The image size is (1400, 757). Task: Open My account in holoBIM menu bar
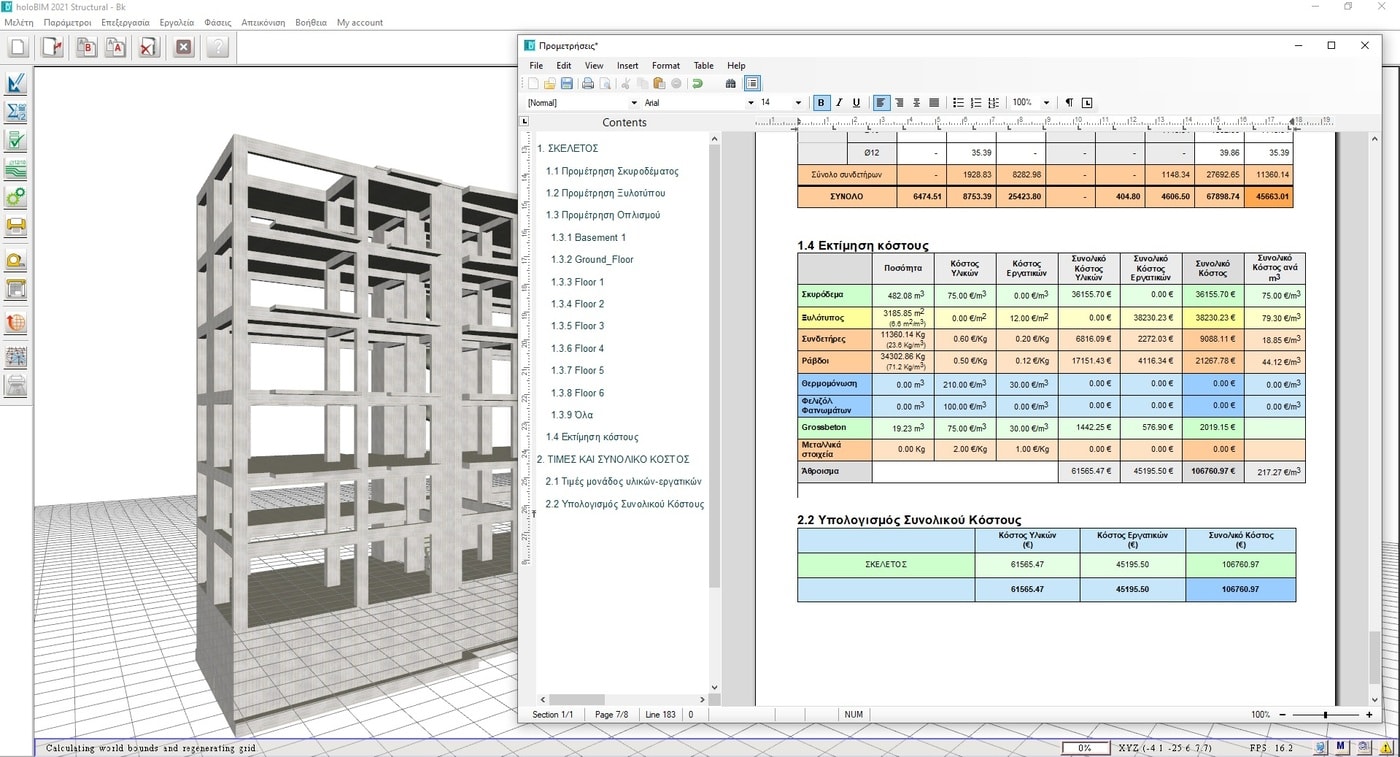click(360, 22)
